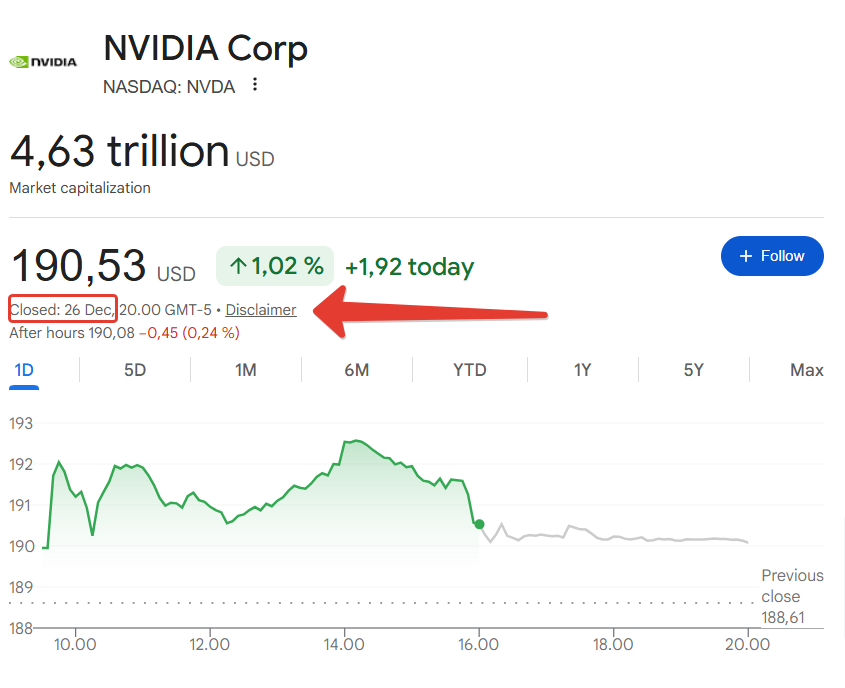This screenshot has width=845, height=688.
Task: Click the Follow button
Action: click(772, 256)
